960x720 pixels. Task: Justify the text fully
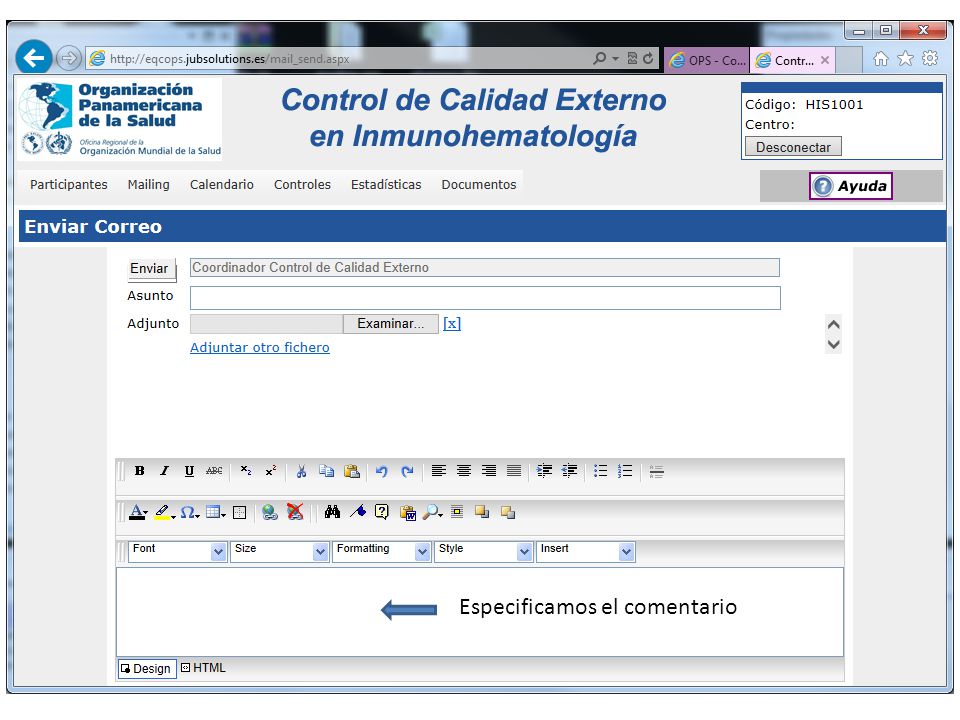click(514, 471)
